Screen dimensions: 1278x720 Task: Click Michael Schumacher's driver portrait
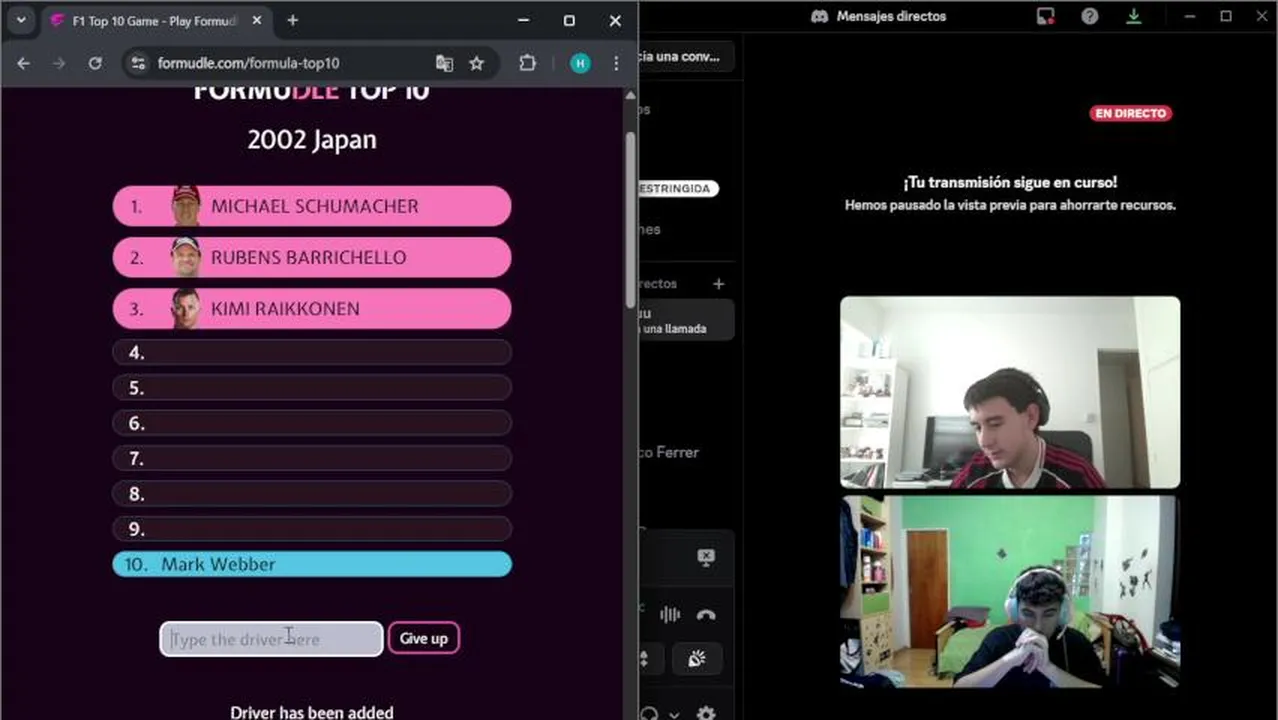click(x=186, y=206)
